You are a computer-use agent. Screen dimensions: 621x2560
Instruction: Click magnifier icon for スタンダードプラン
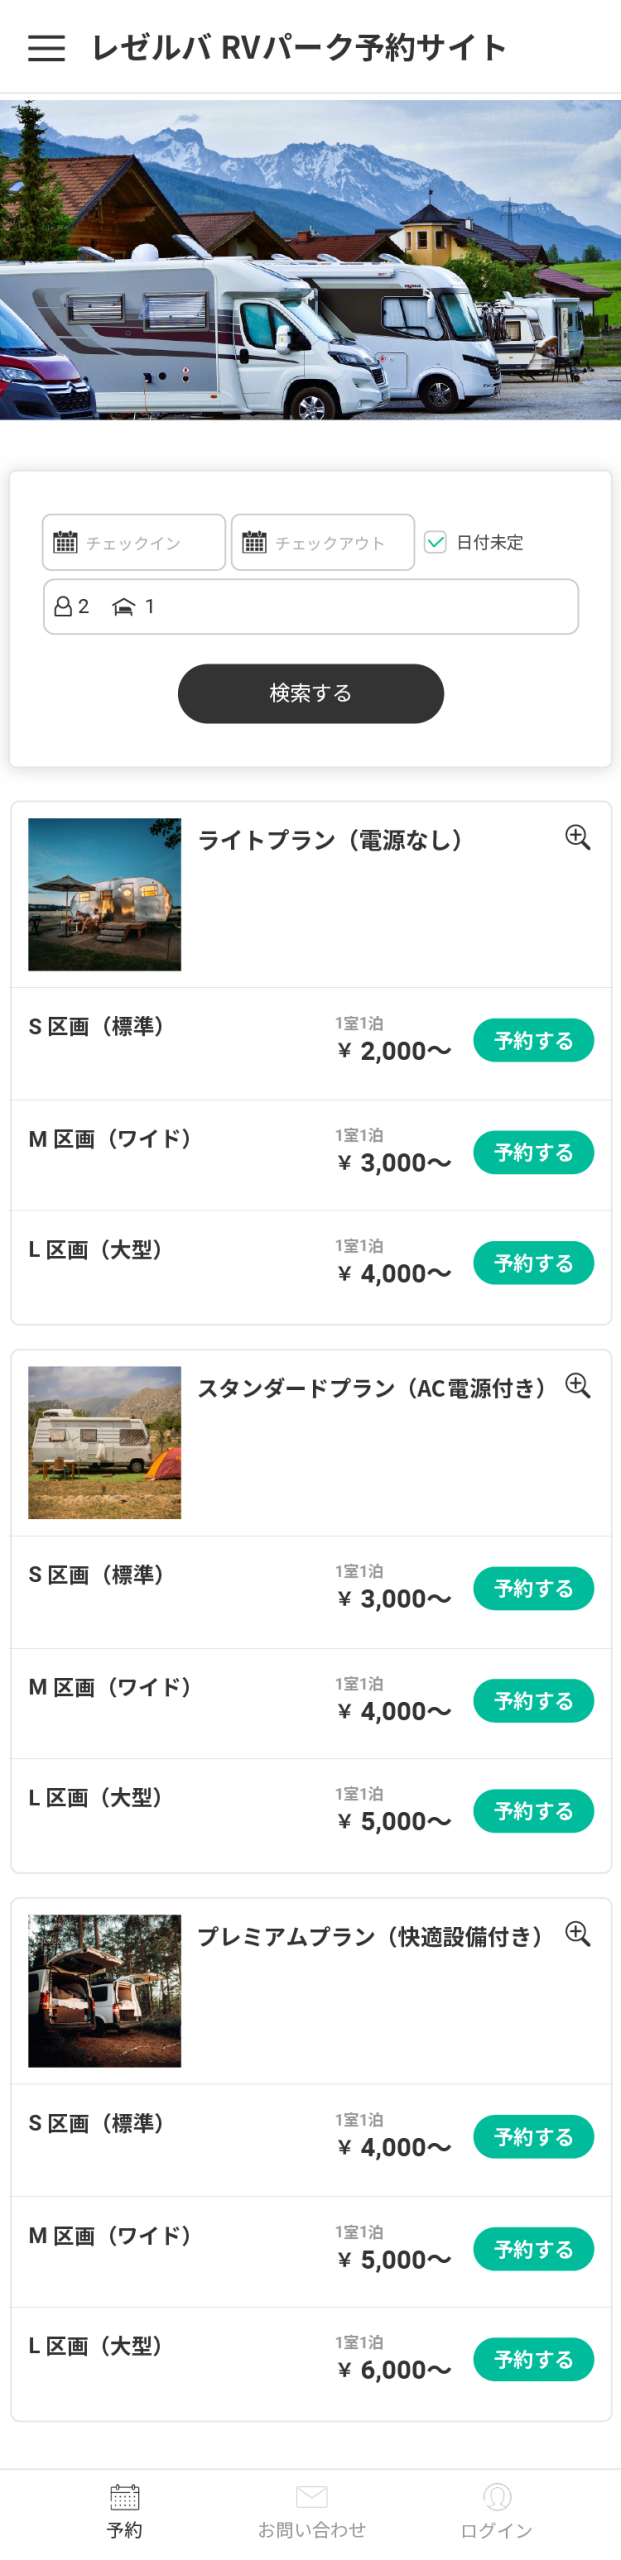(x=577, y=1385)
